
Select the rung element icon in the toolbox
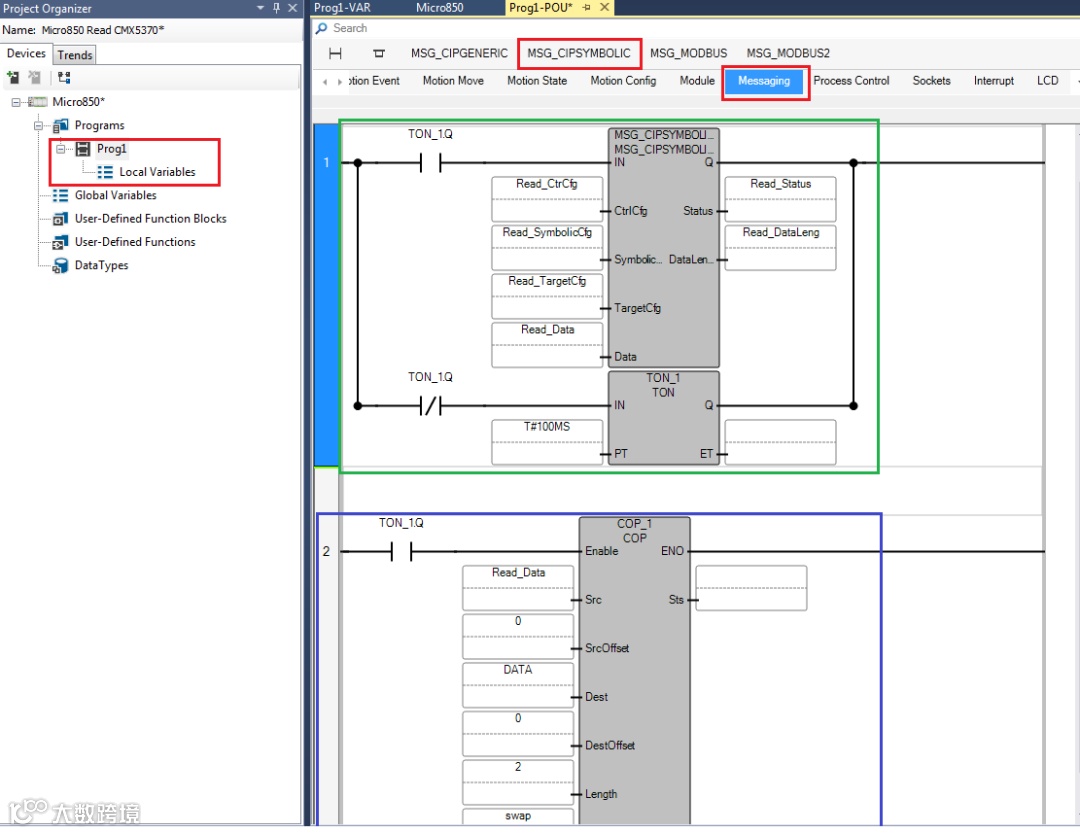(335, 54)
